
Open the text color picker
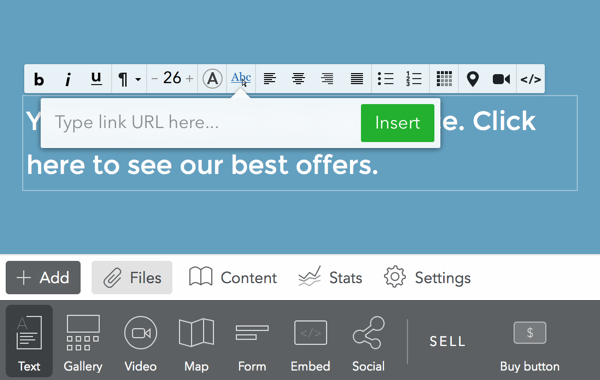coord(212,79)
